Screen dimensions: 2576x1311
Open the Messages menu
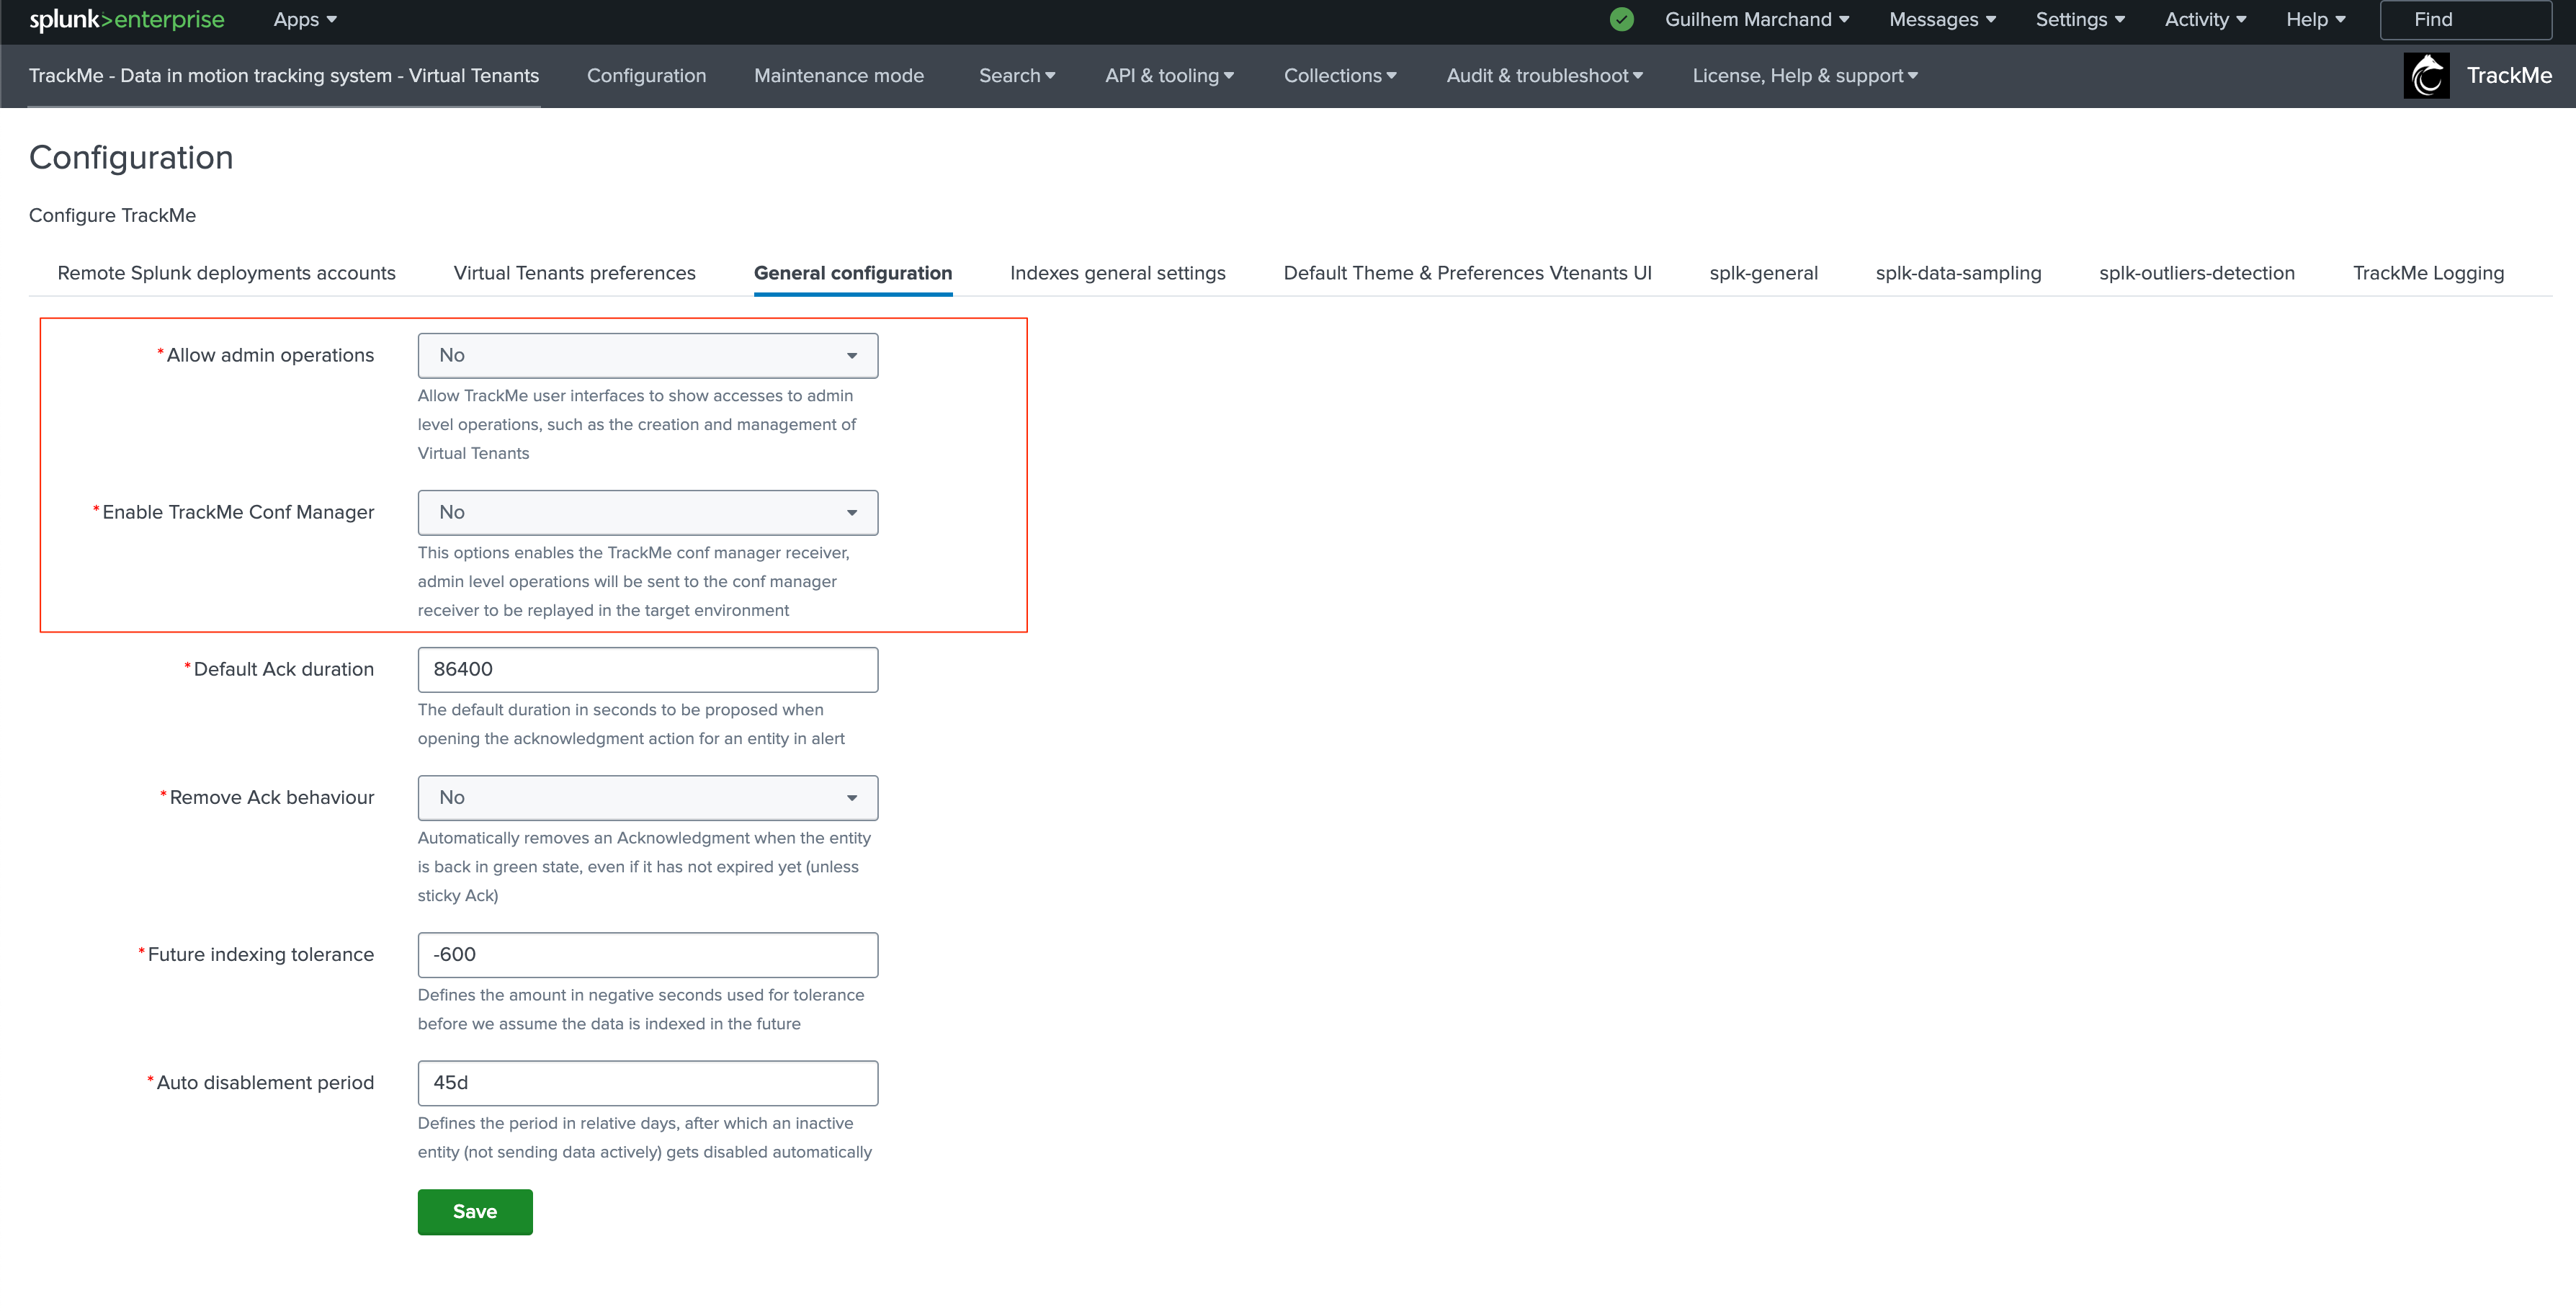pos(1941,19)
